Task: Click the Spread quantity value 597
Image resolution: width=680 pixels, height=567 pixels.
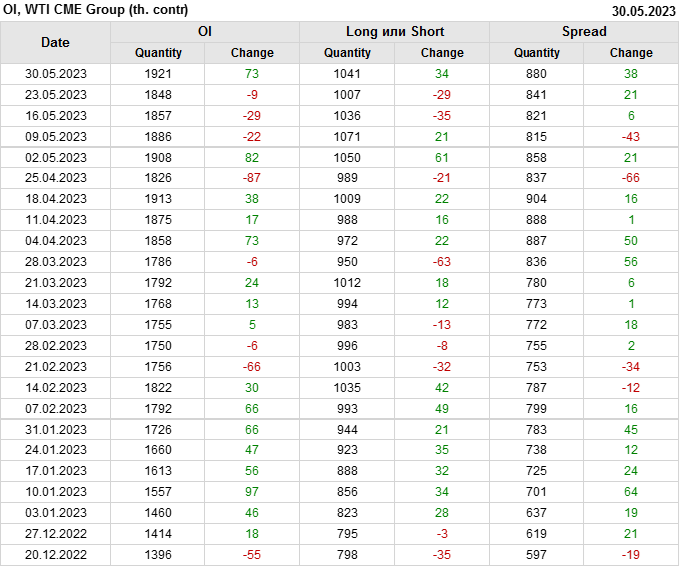Action: coord(537,555)
